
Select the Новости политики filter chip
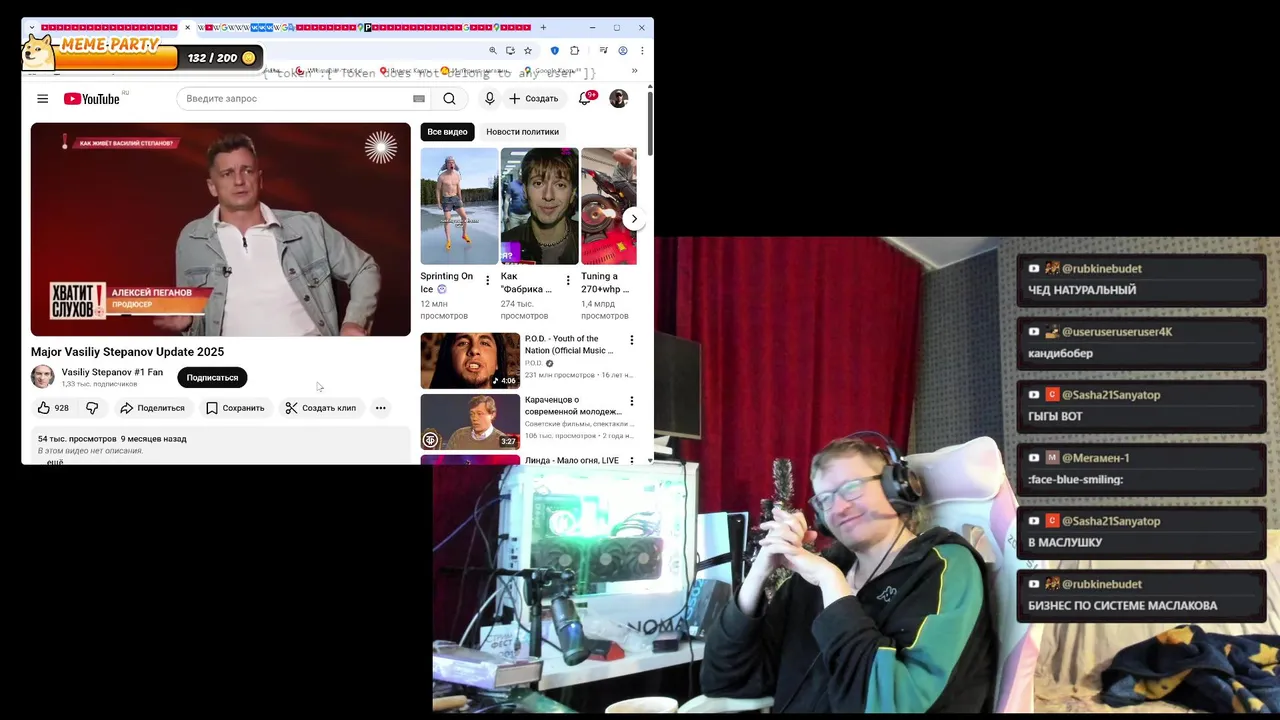point(522,132)
